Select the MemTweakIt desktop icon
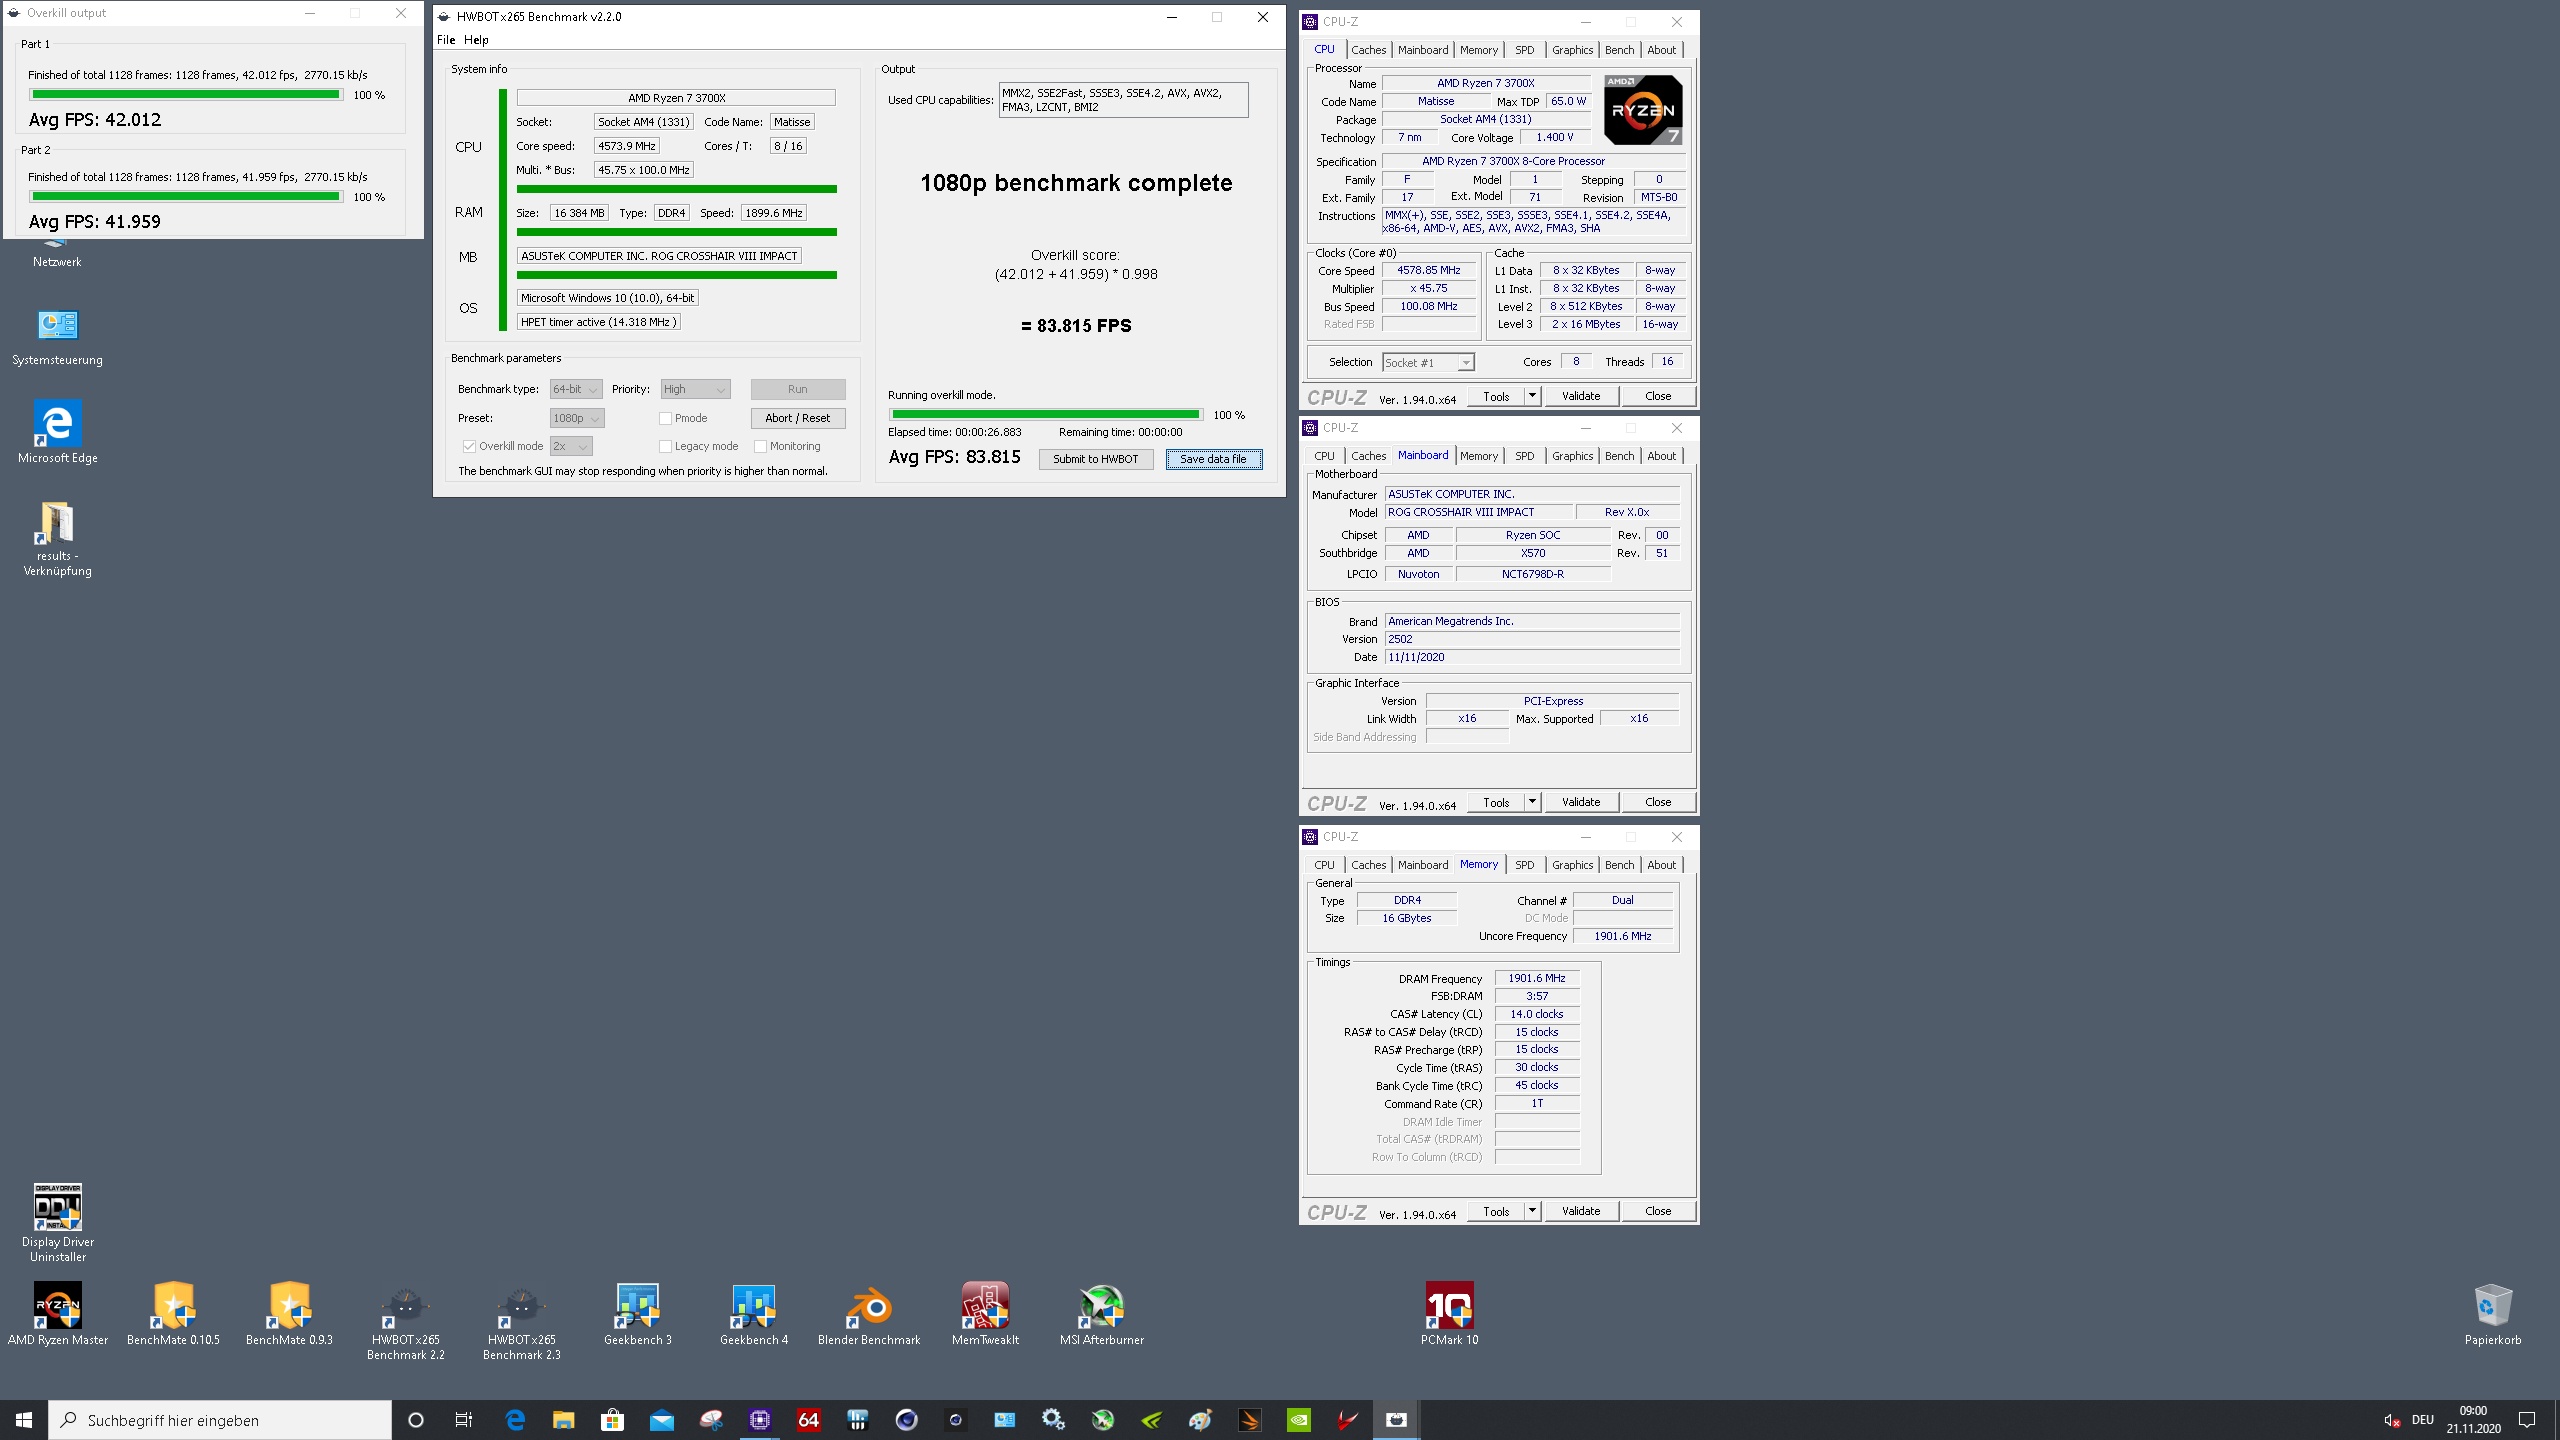 pyautogui.click(x=985, y=1313)
